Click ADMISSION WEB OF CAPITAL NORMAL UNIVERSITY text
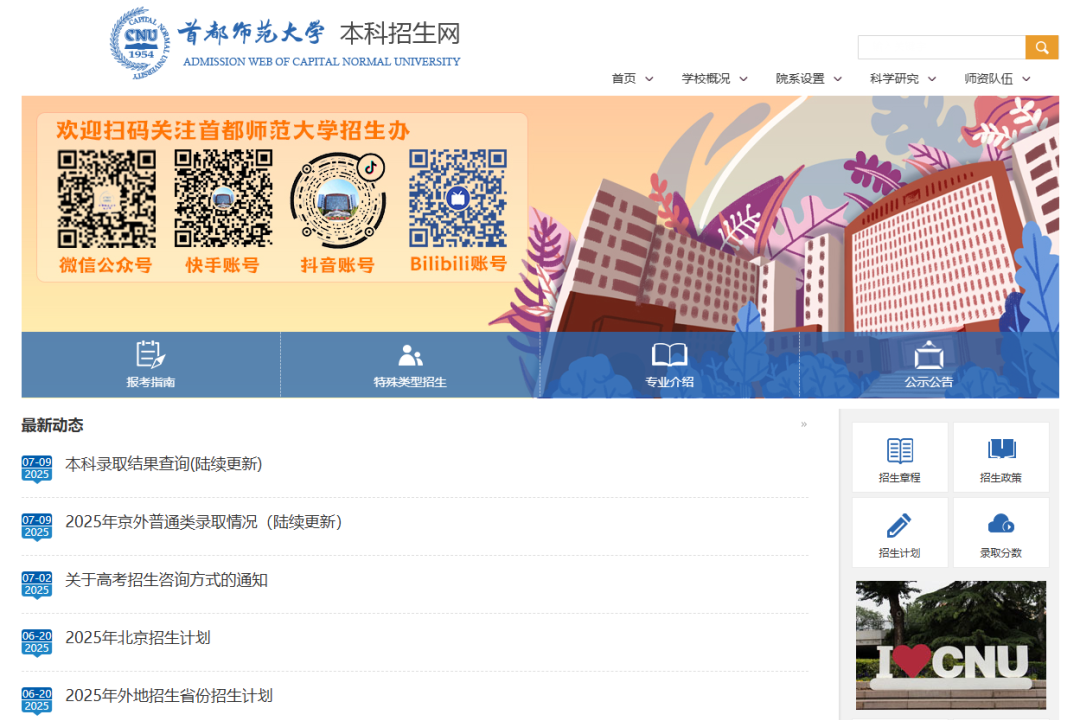 [322, 61]
